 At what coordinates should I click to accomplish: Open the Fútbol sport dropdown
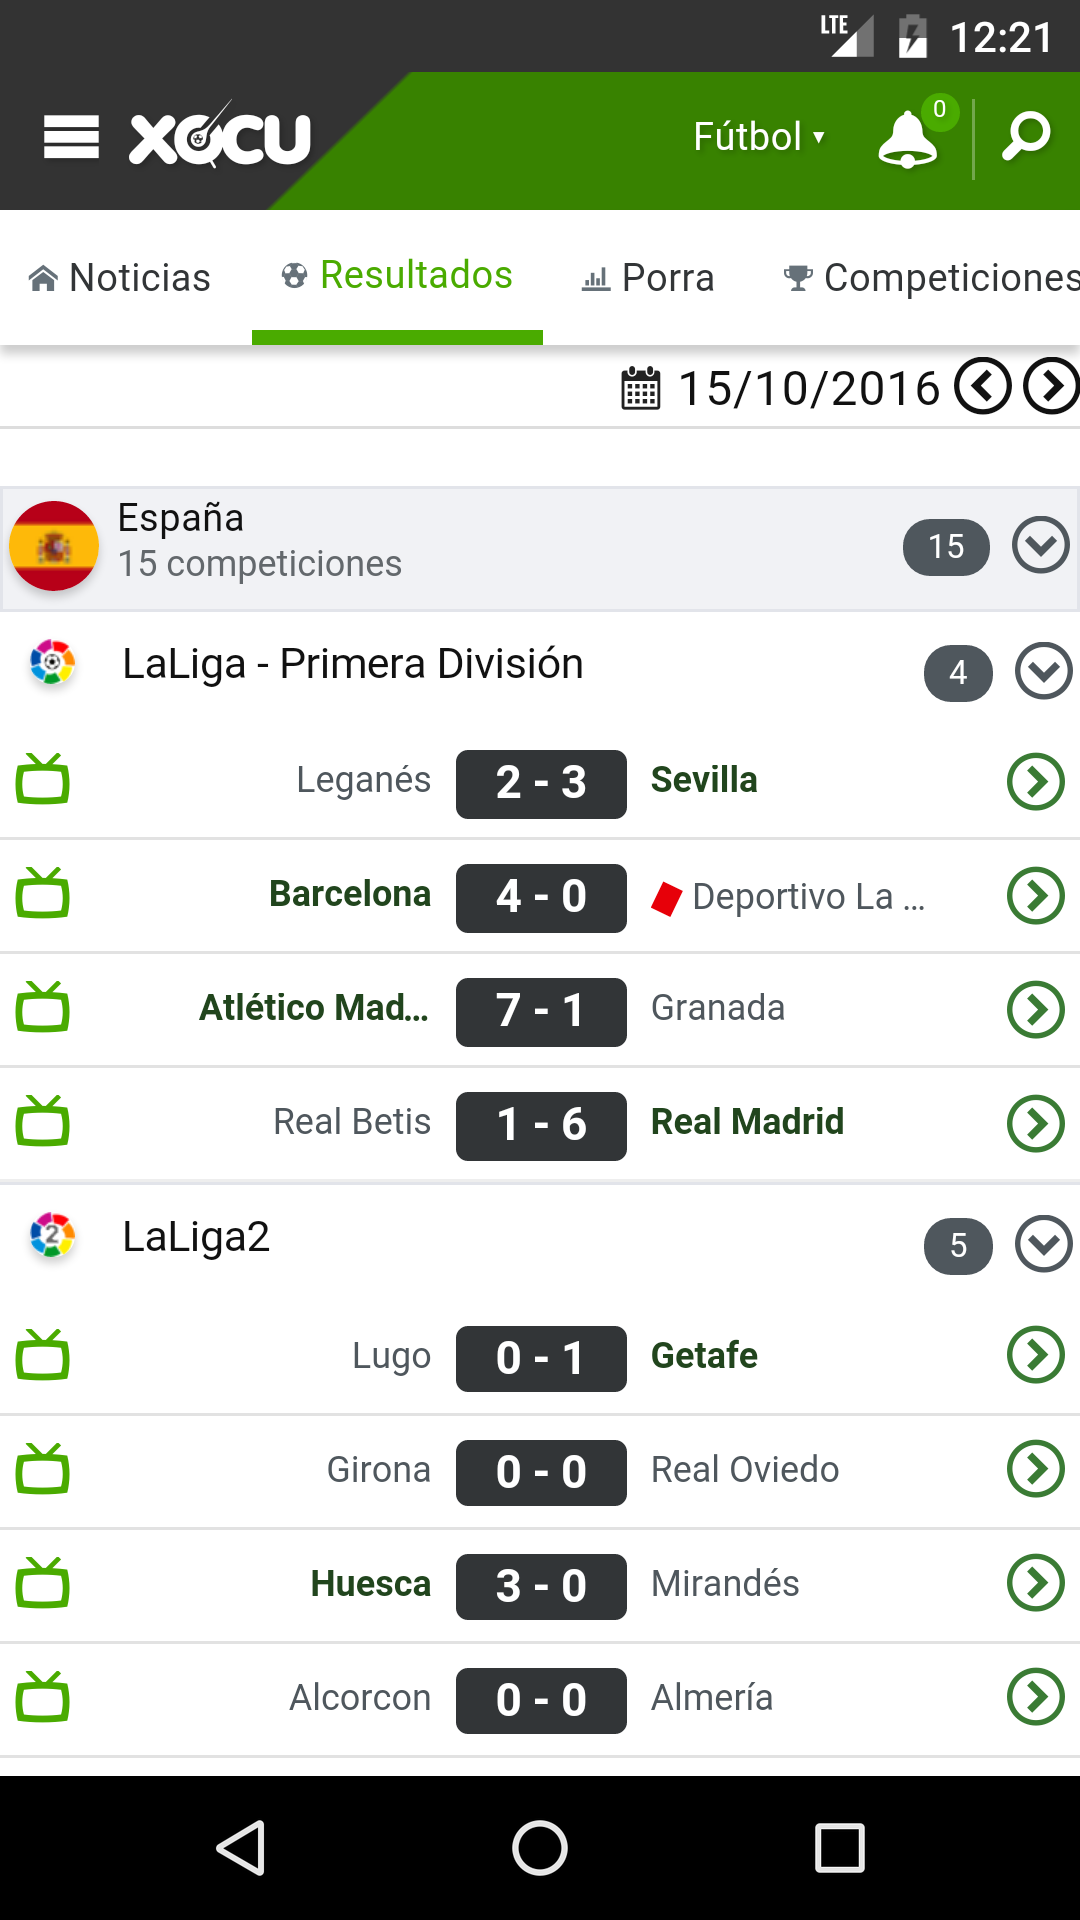[x=759, y=137]
